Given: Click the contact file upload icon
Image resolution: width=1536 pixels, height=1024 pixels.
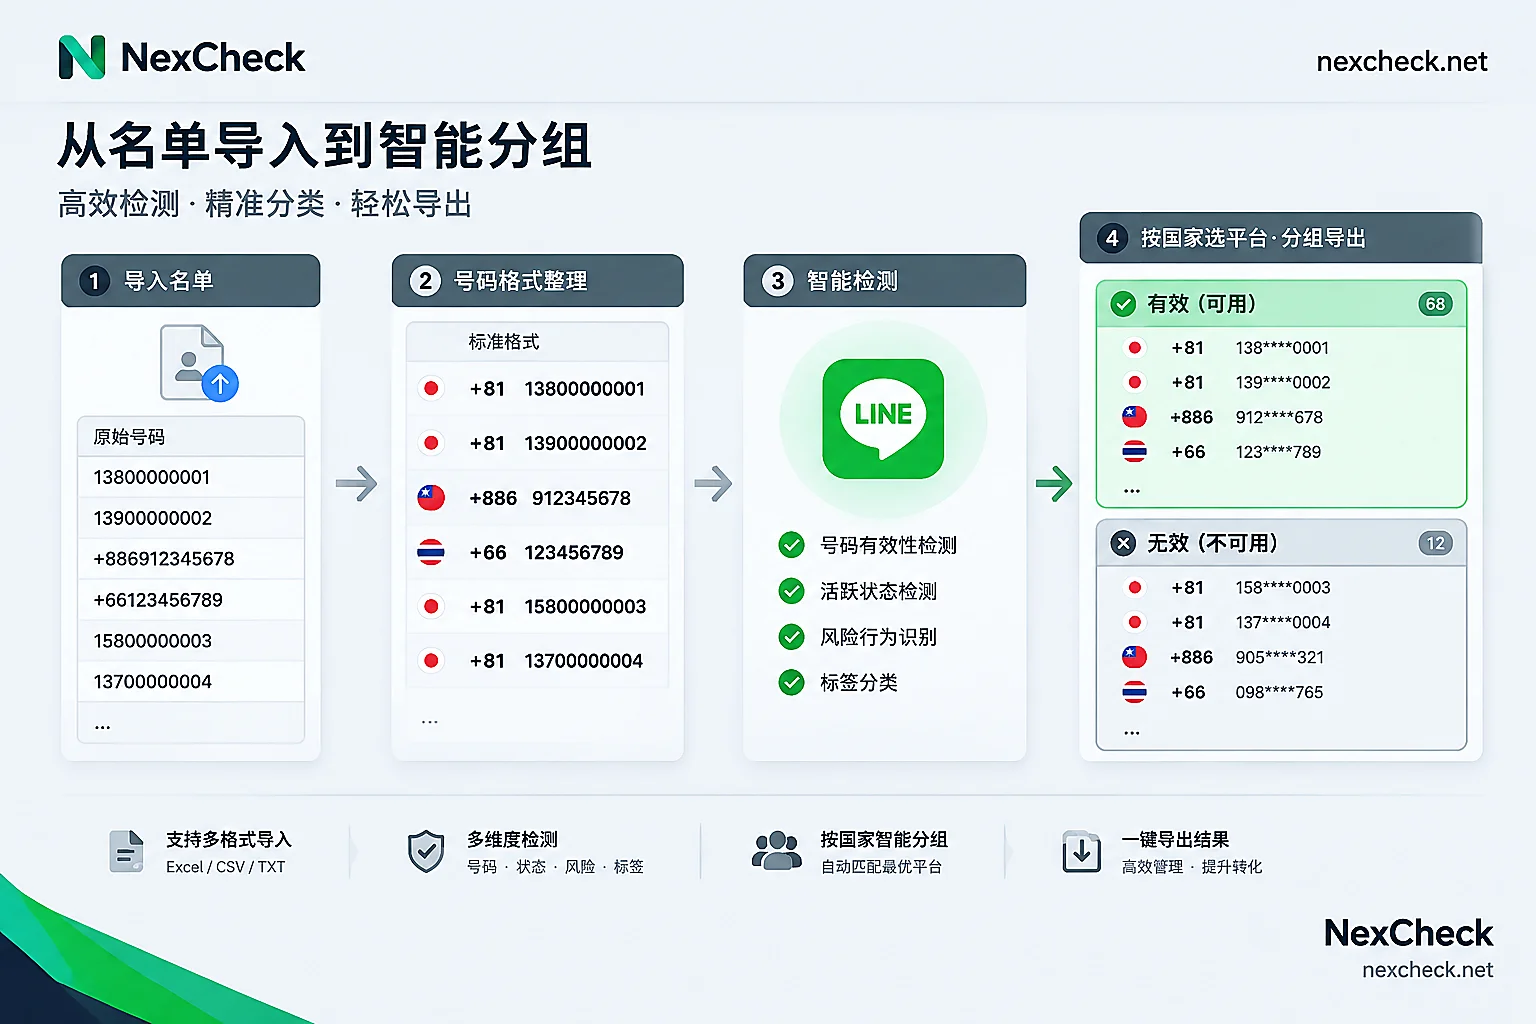Looking at the screenshot, I should coord(199,363).
